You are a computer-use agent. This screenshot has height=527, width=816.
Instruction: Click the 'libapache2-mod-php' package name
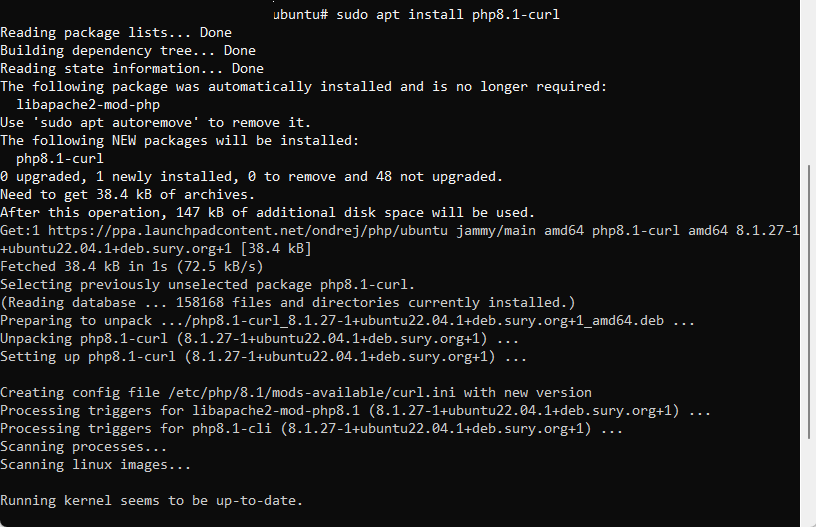[88, 105]
